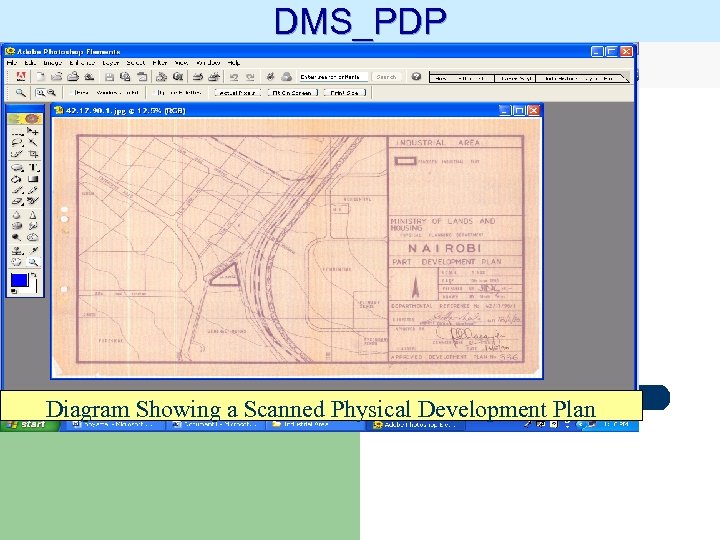Select the Sponge tool
This screenshot has height=540, width=720.
tap(17, 225)
